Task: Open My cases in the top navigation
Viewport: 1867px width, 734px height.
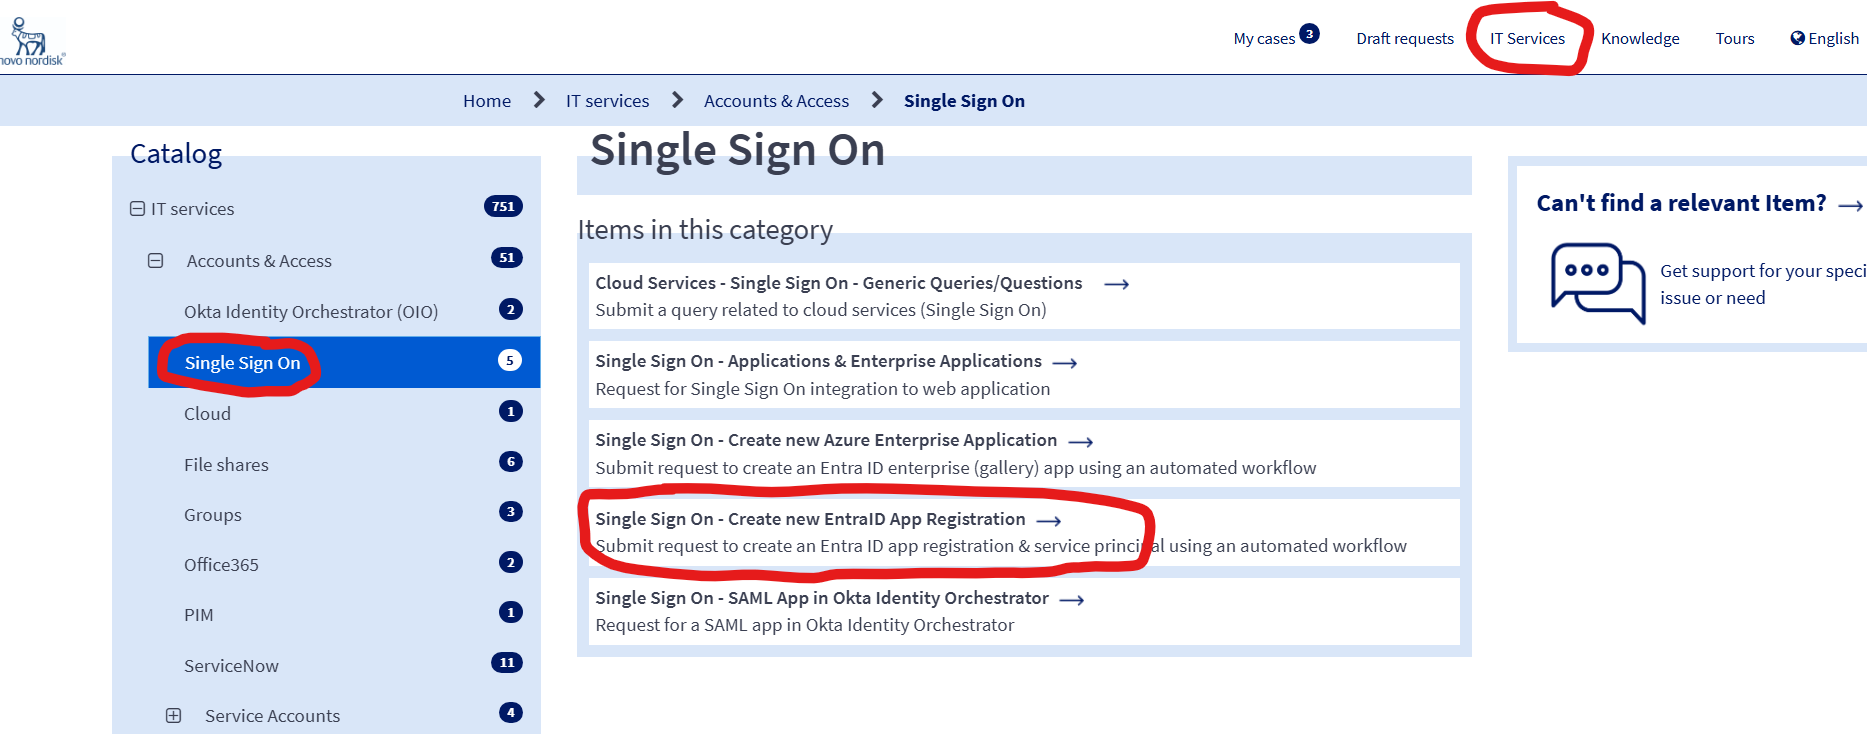Action: point(1264,39)
